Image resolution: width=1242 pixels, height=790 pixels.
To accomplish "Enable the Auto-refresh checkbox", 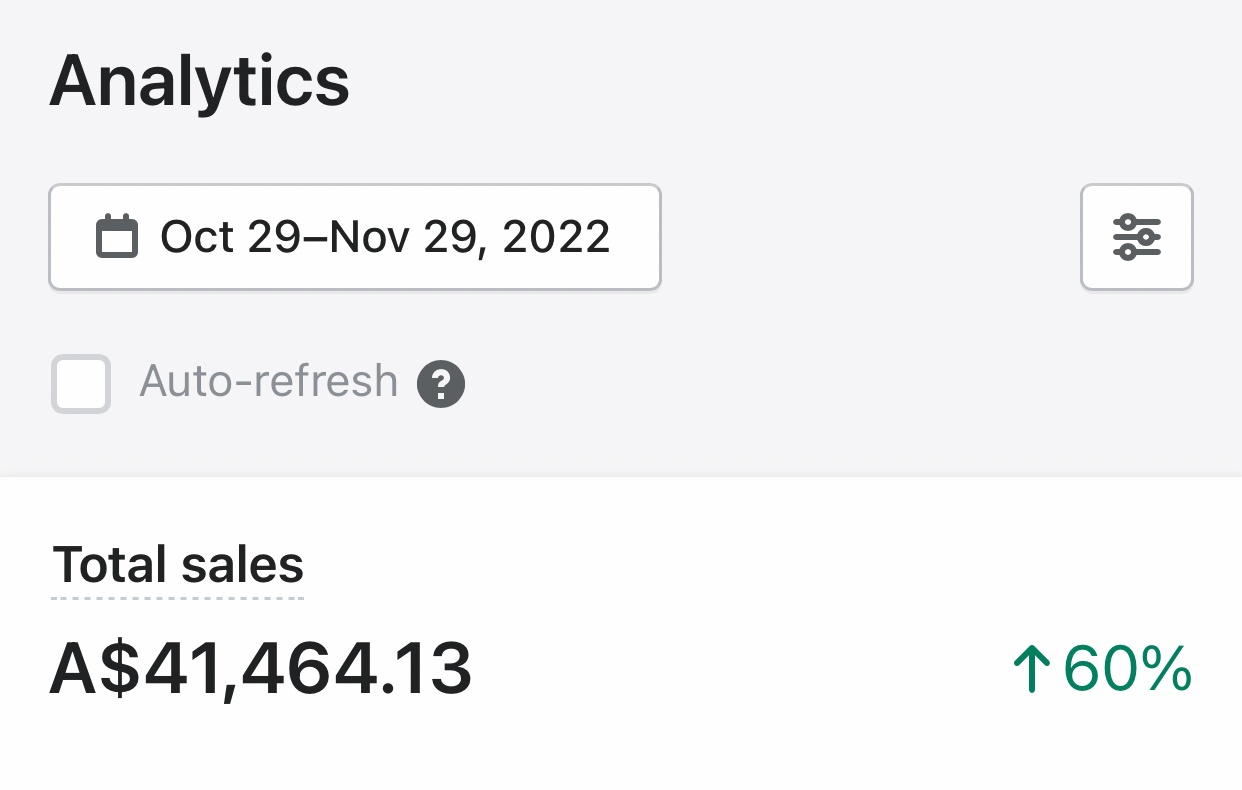I will [81, 383].
